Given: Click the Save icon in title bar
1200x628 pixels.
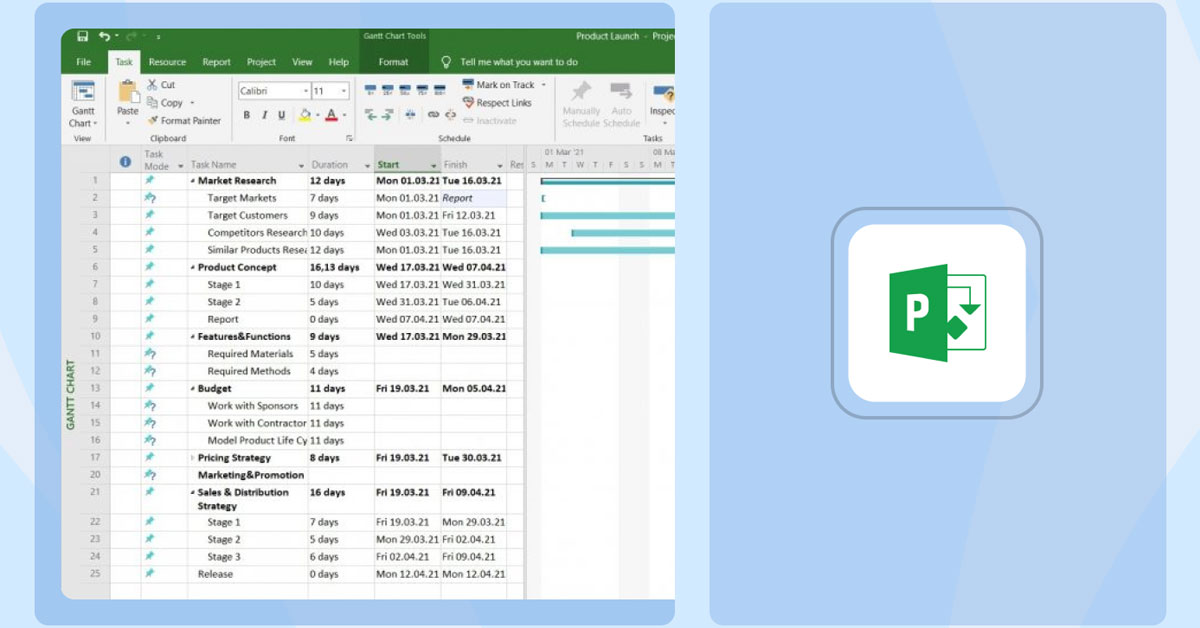Looking at the screenshot, I should tap(83, 37).
